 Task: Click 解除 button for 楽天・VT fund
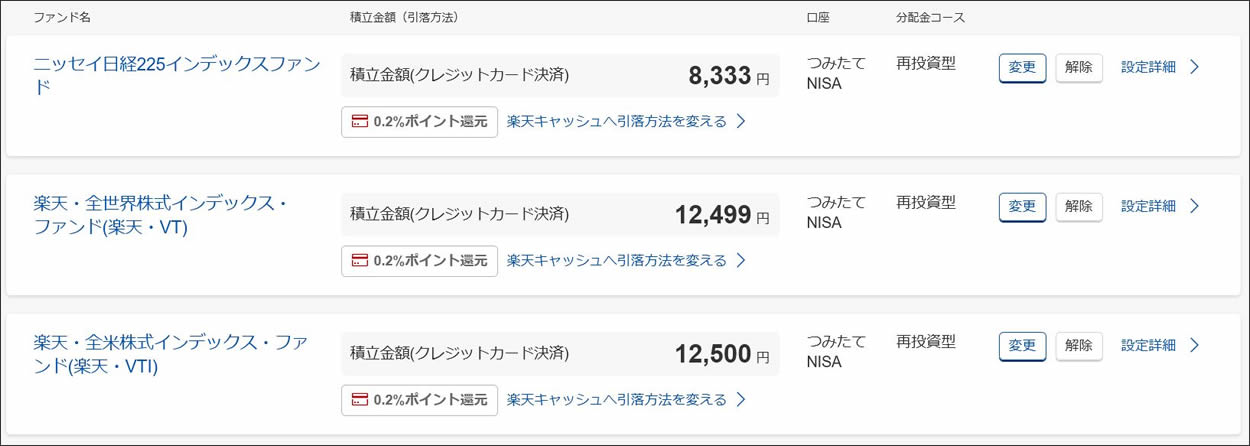[x=1079, y=207]
